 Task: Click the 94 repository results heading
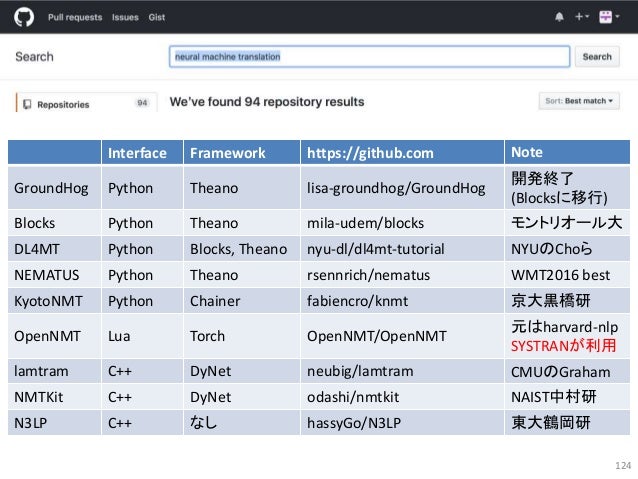click(x=267, y=102)
